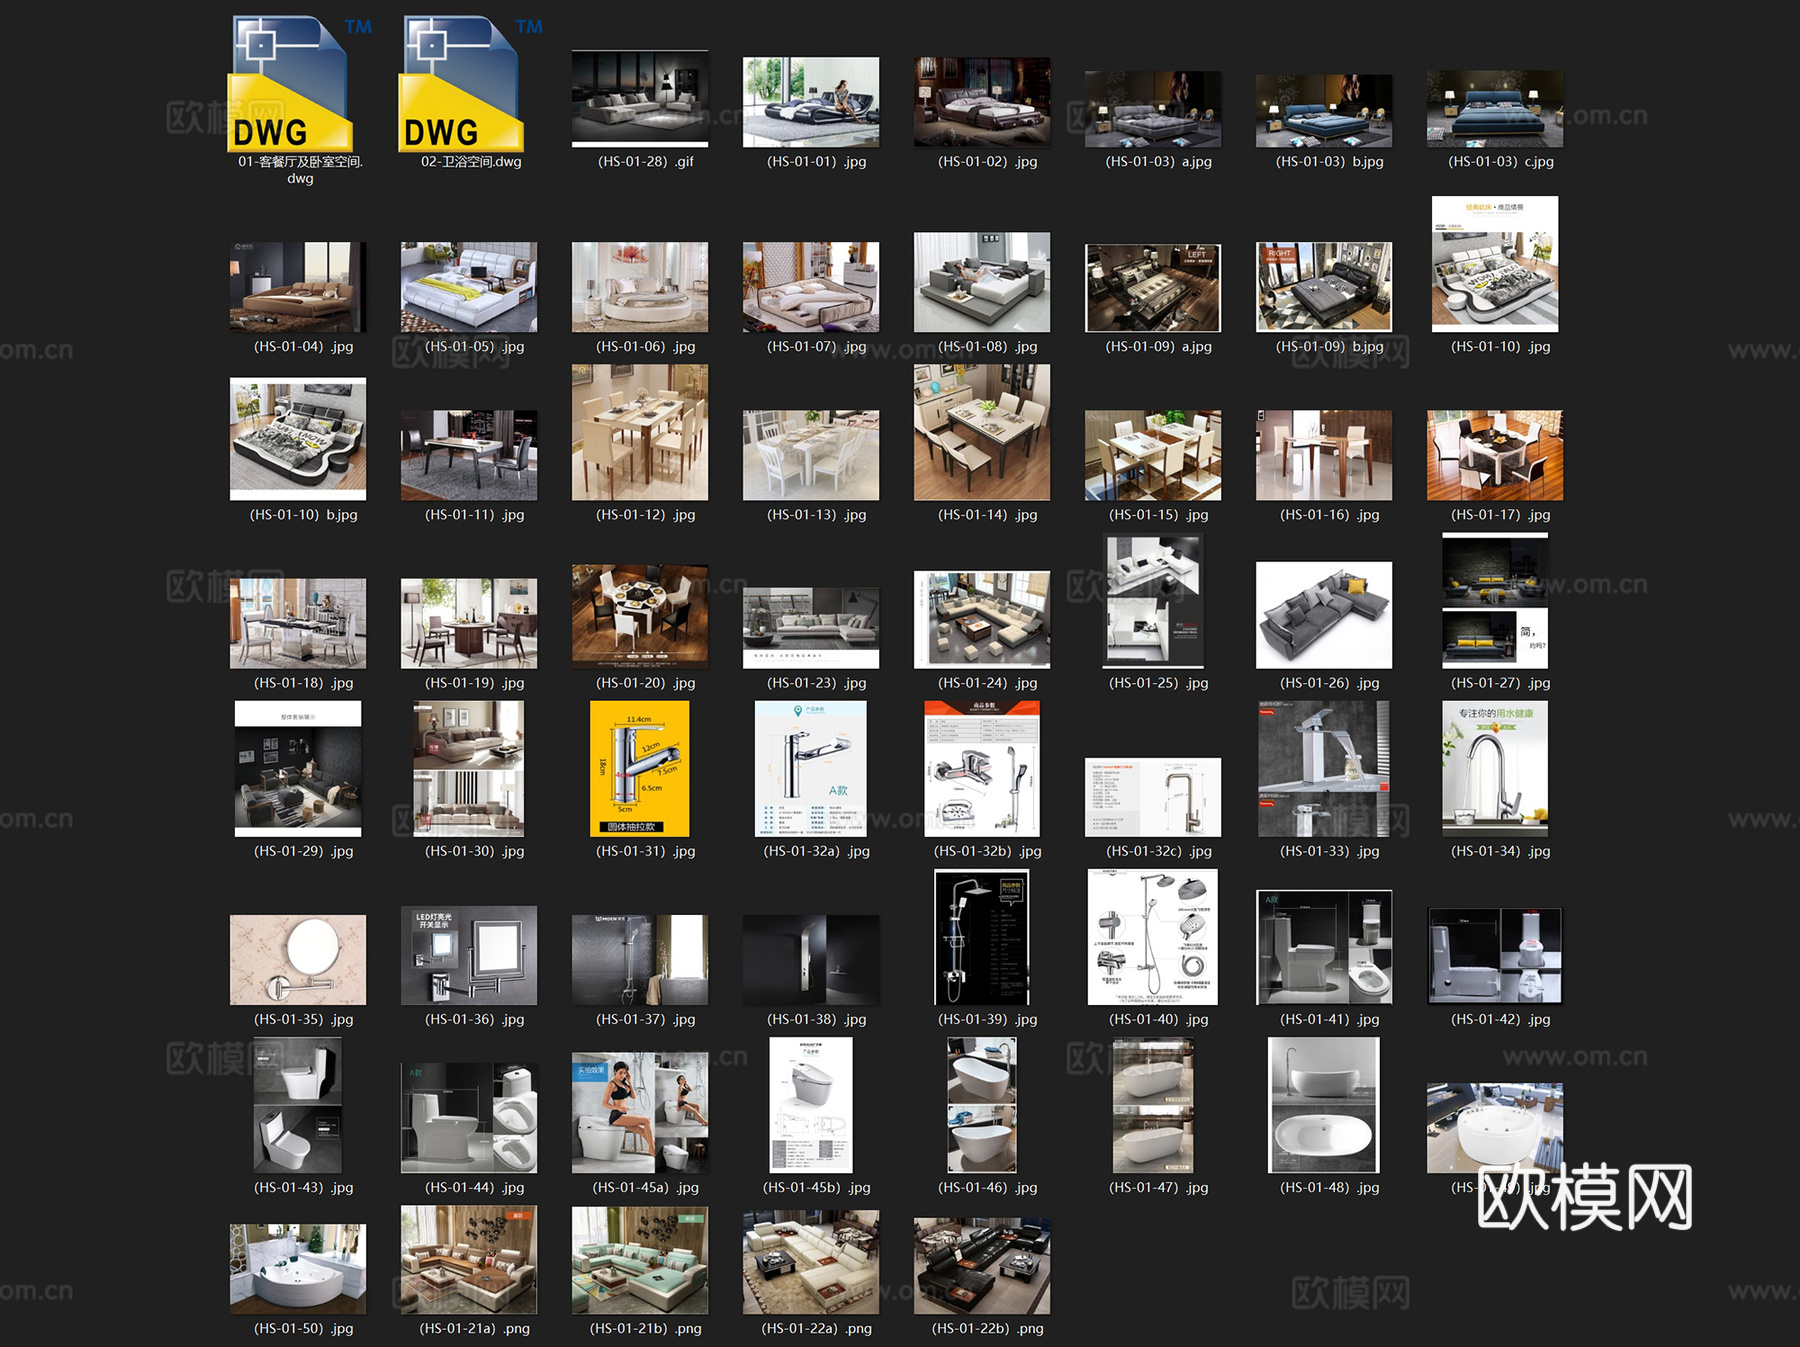Select the gray sectional sofa thumbnail (HS-01-26)
The width and height of the screenshot is (1800, 1347).
(1324, 615)
